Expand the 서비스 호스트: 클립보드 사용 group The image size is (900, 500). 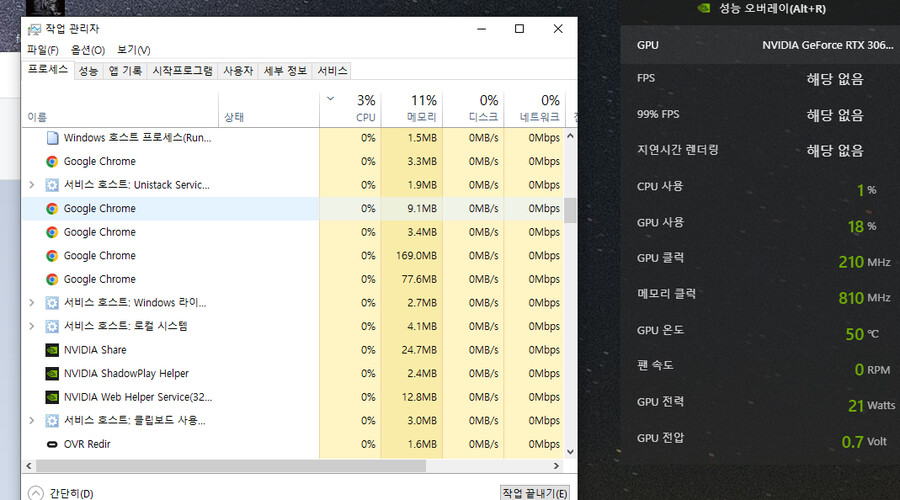tap(32, 420)
